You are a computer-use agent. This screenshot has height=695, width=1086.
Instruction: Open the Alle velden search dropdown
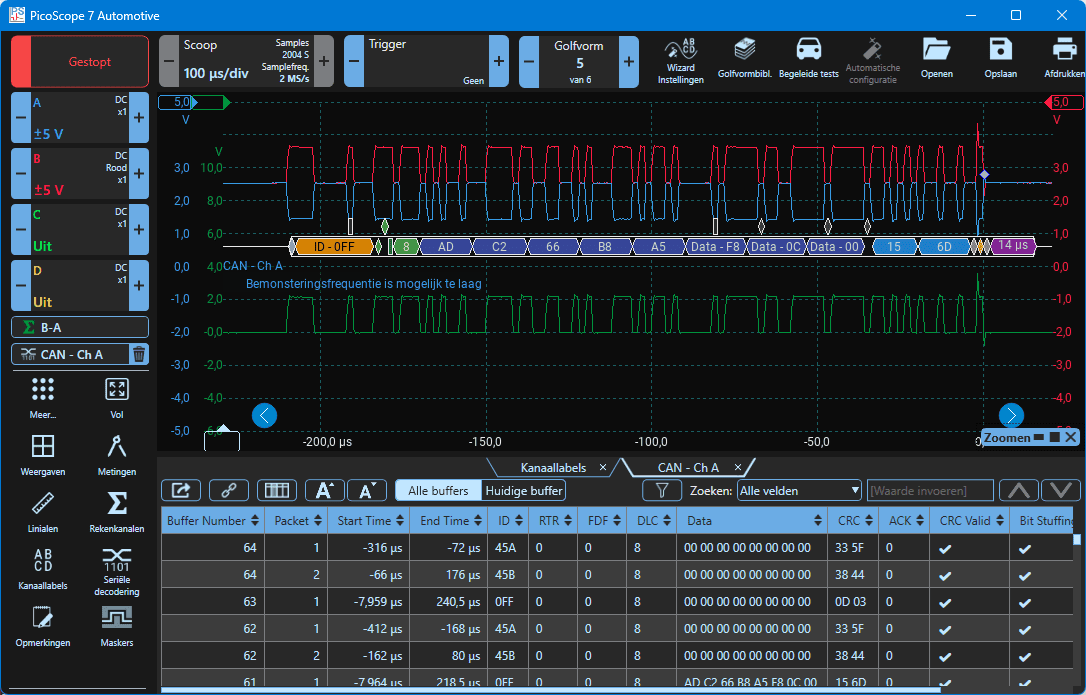click(x=799, y=491)
